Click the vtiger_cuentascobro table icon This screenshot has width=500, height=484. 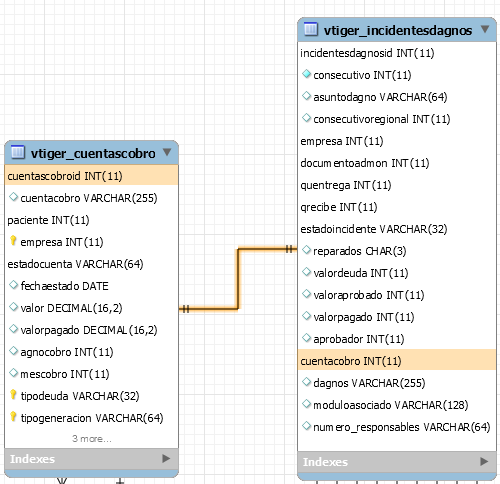point(18,152)
